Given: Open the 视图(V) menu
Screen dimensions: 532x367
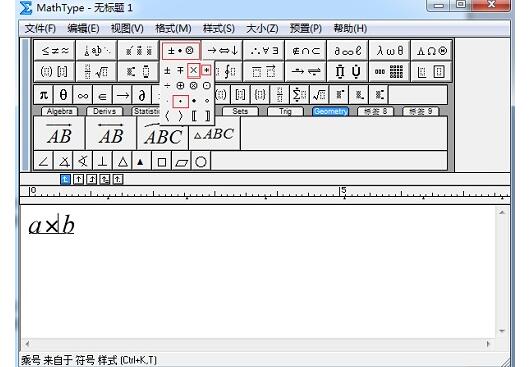Looking at the screenshot, I should (127, 28).
